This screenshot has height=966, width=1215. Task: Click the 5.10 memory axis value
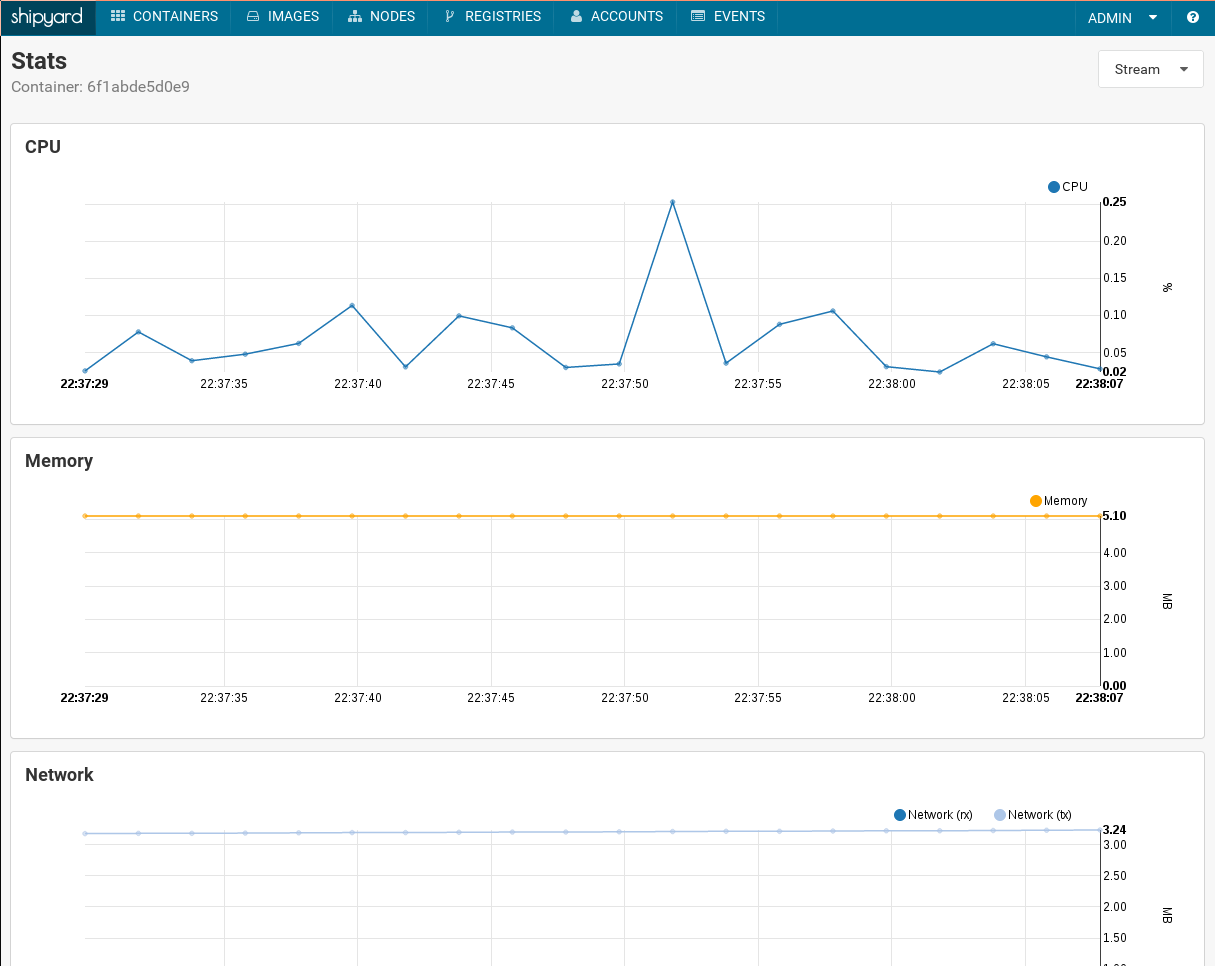pyautogui.click(x=1114, y=516)
